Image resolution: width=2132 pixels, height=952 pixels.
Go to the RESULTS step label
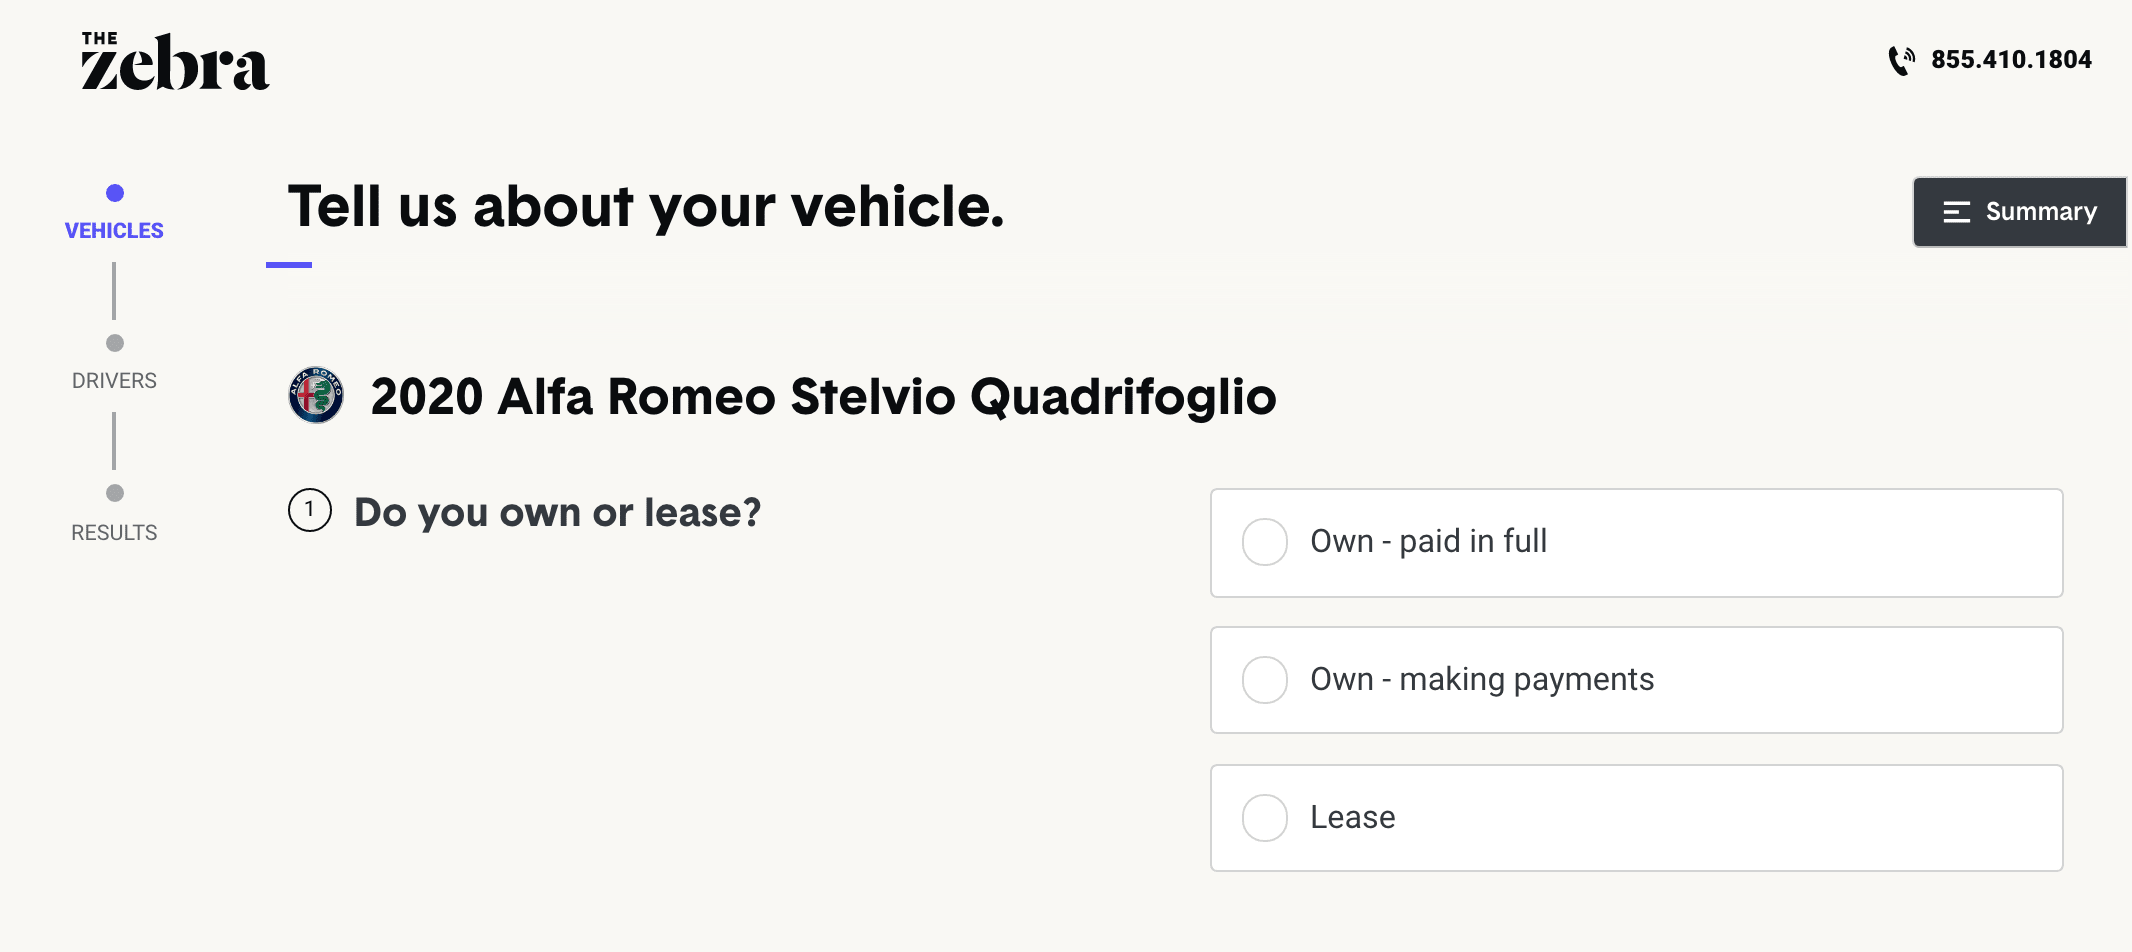point(114,533)
